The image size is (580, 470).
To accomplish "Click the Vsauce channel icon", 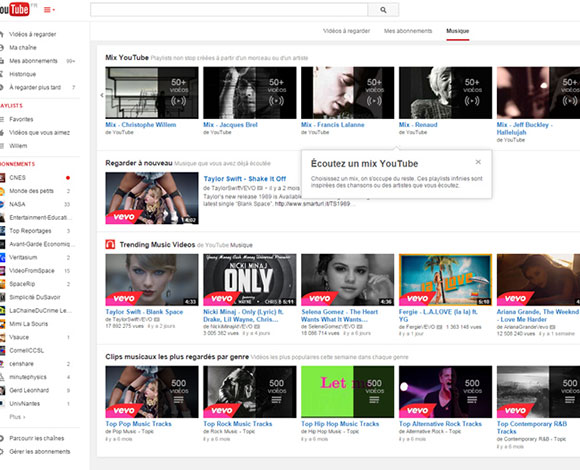I will [2, 337].
